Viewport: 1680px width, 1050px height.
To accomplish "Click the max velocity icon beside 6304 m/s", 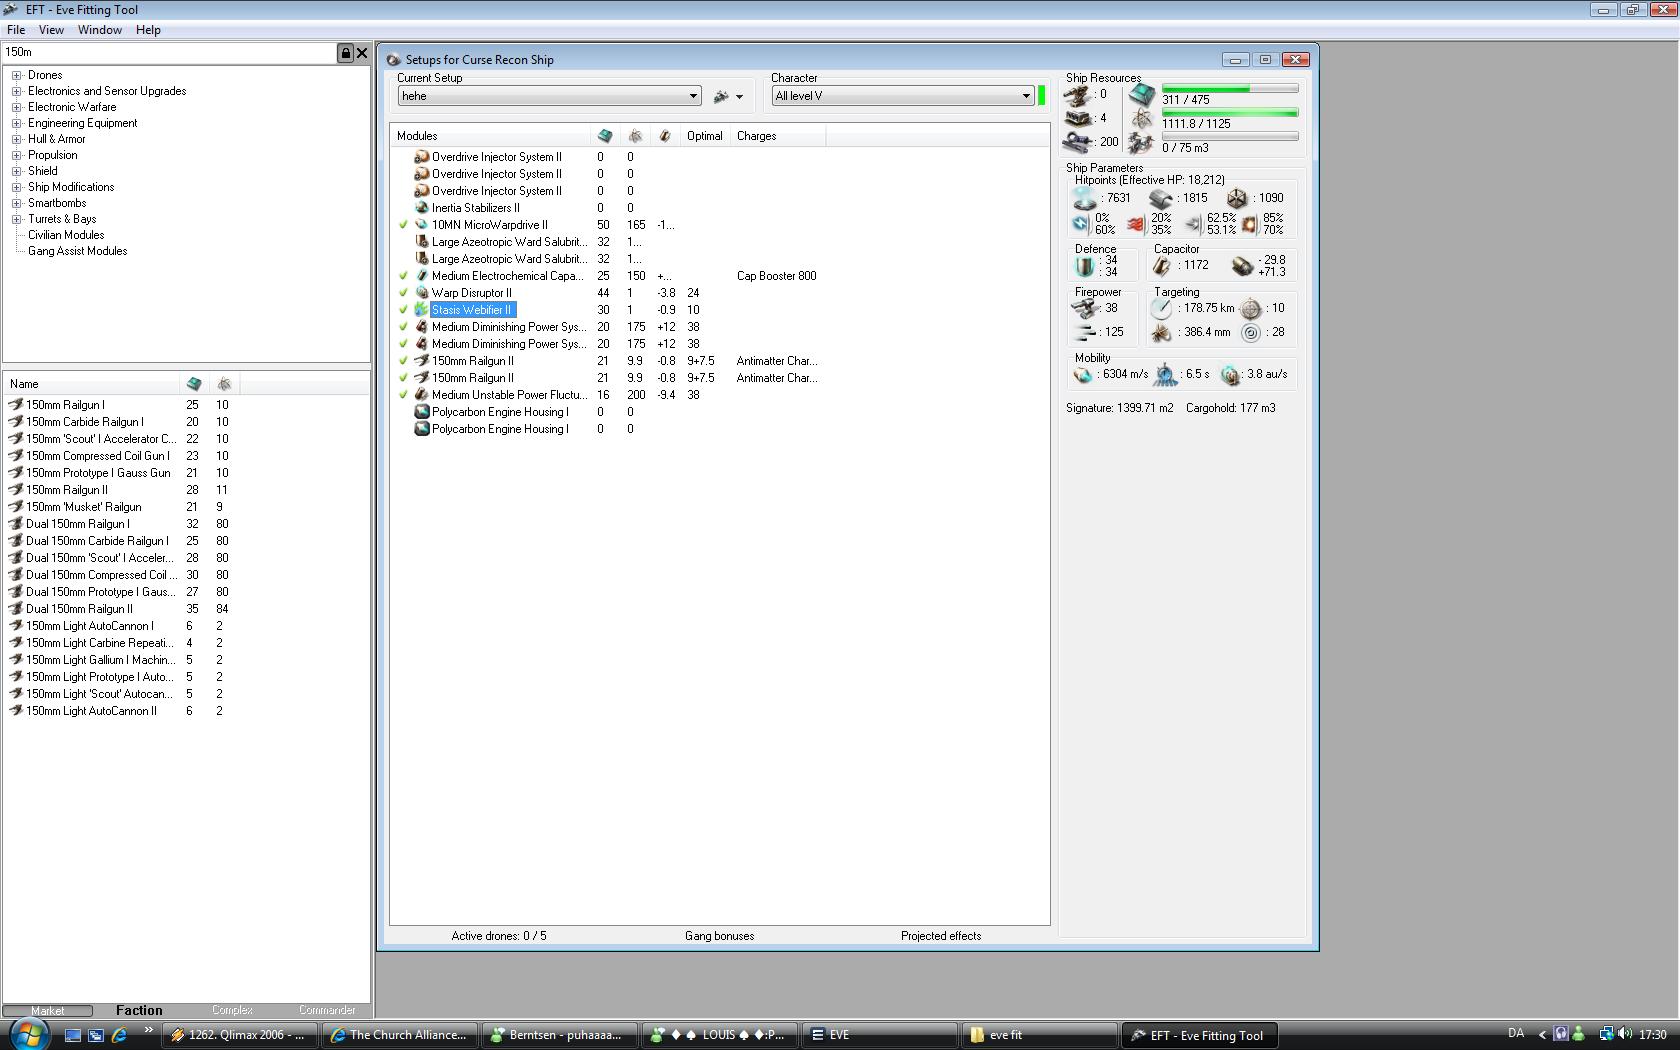I will pyautogui.click(x=1083, y=375).
